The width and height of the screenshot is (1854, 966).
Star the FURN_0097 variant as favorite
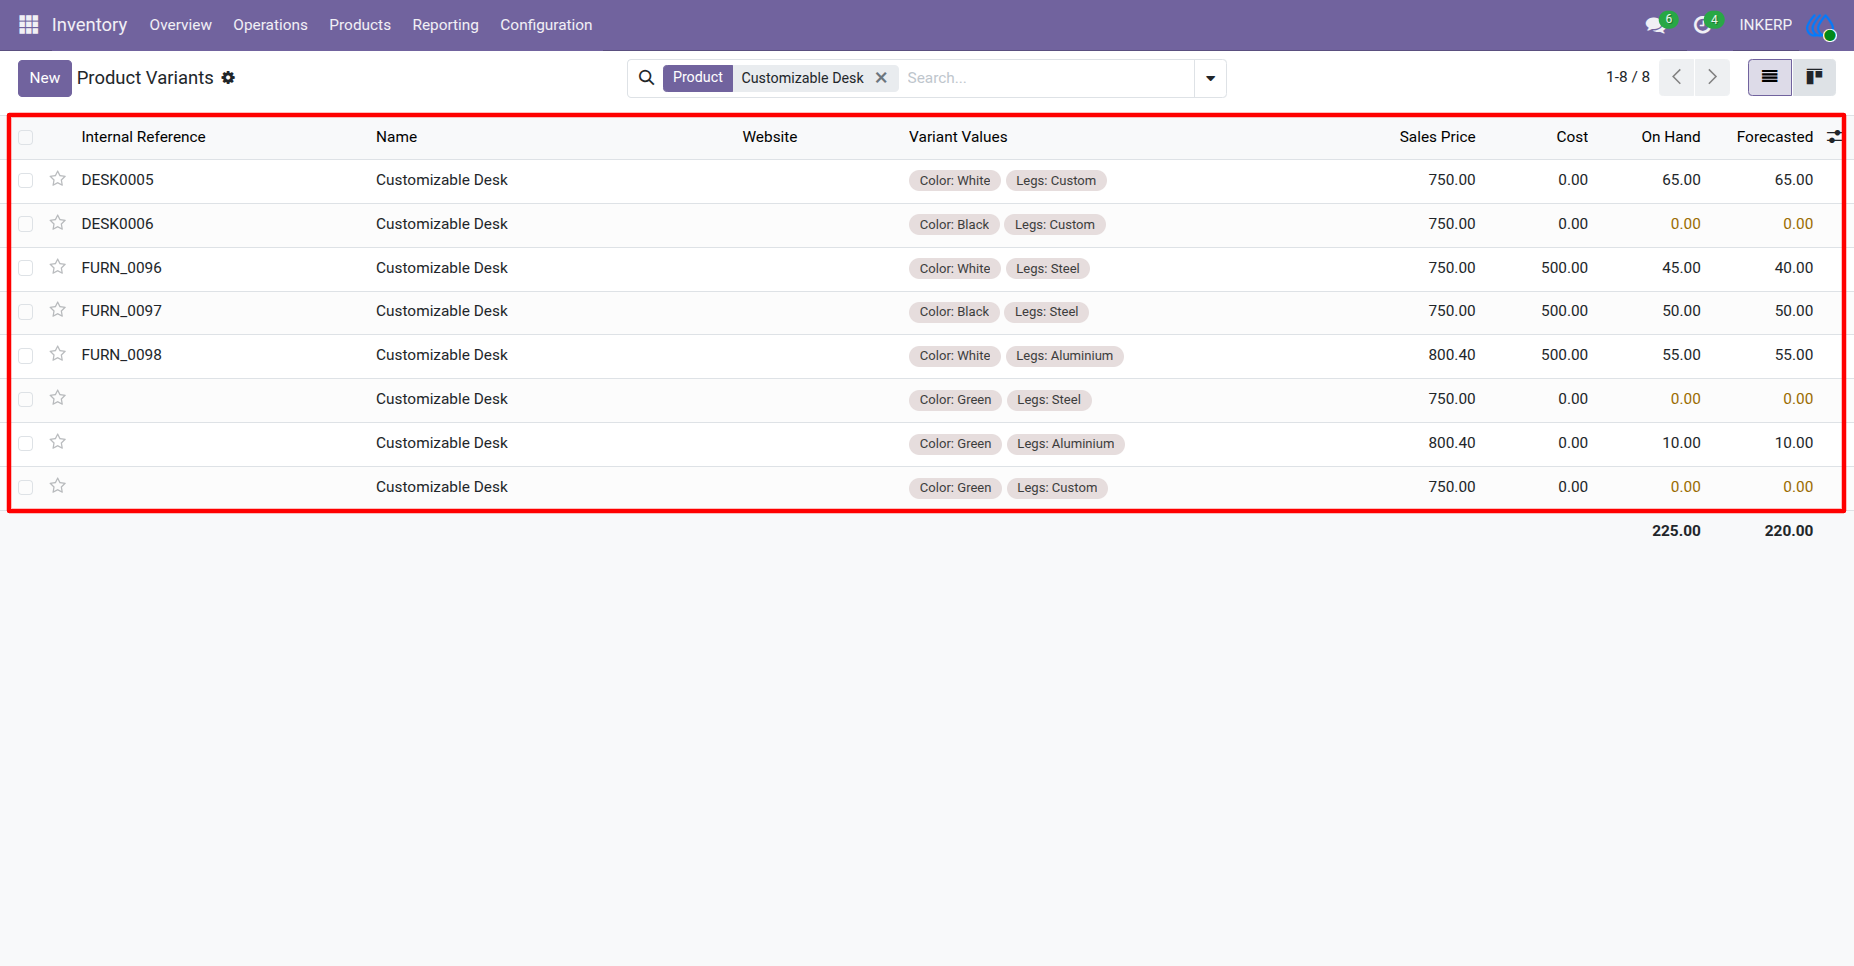[58, 310]
